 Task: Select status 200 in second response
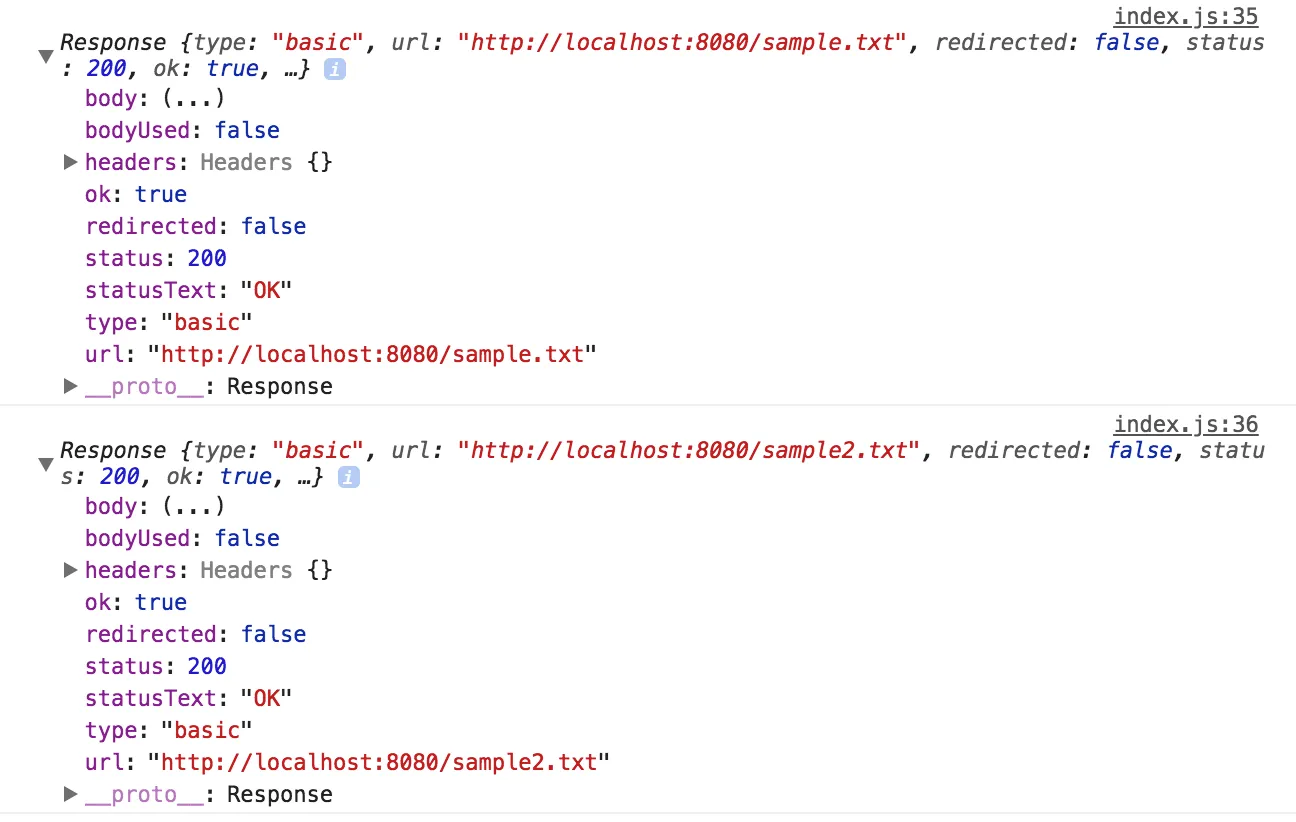pyautogui.click(x=207, y=666)
